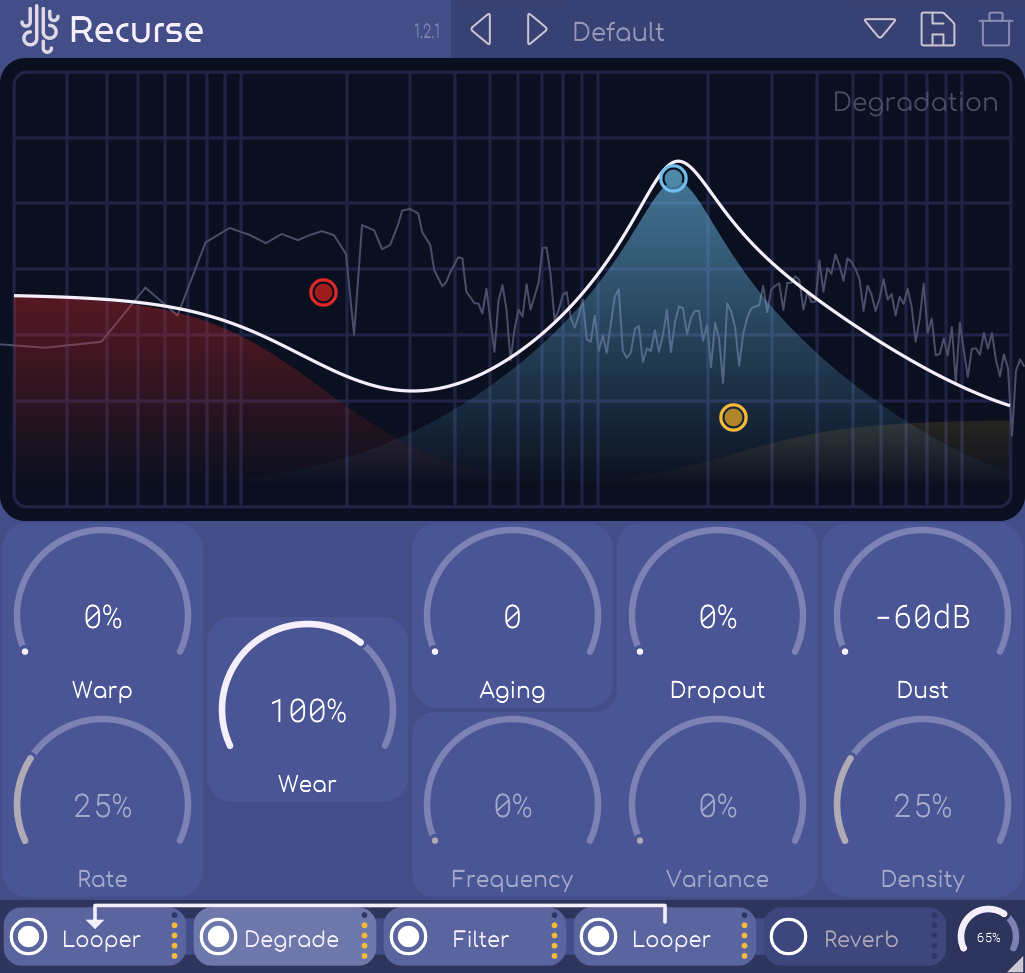The image size is (1025, 973).
Task: Click the drag handle dots beside Filter
Action: (553, 937)
